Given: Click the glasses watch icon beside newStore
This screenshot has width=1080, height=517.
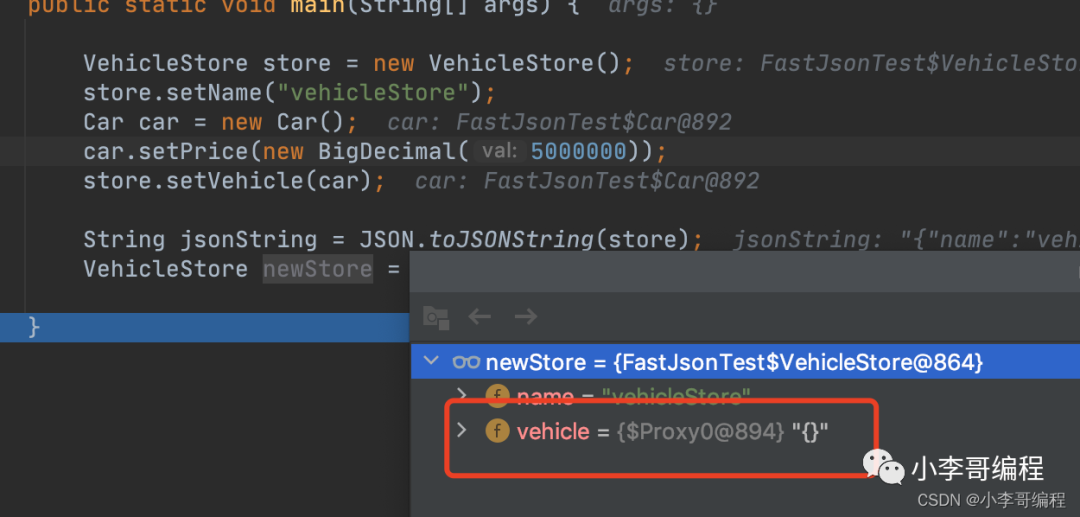Looking at the screenshot, I should pyautogui.click(x=466, y=362).
